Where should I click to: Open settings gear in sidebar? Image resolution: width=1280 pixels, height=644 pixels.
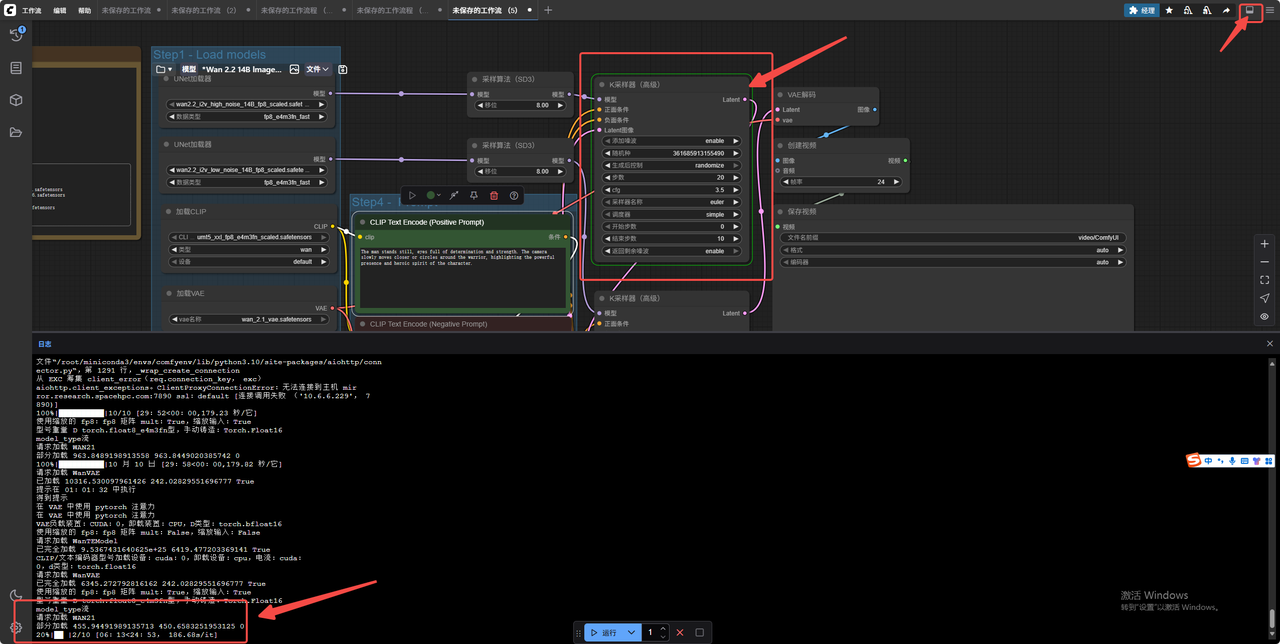tap(16, 627)
